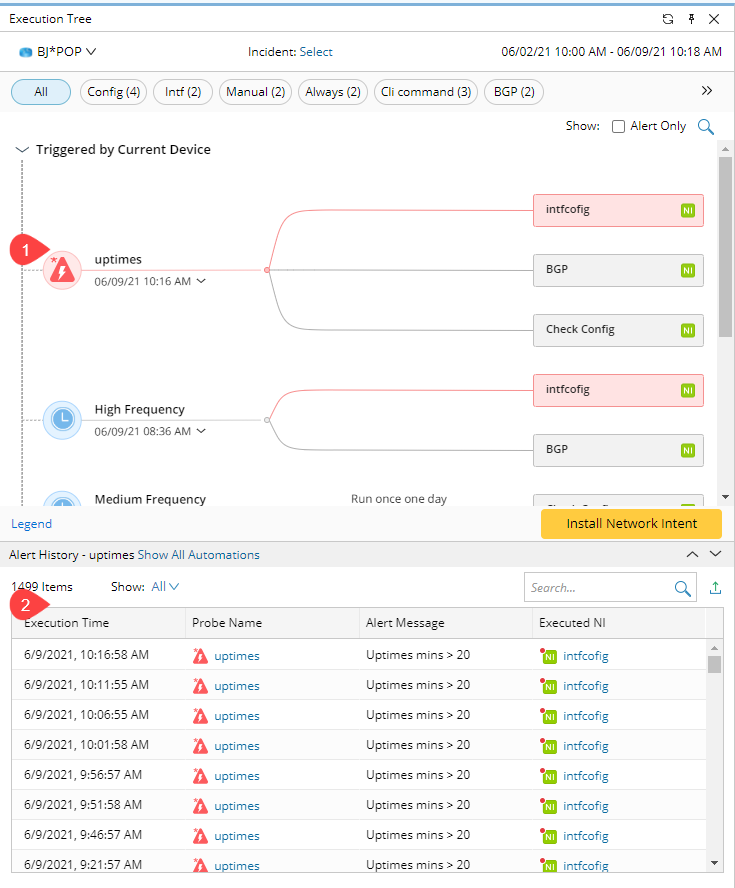Collapse alert history panel with down chevron
This screenshot has height=888, width=735.
click(716, 554)
